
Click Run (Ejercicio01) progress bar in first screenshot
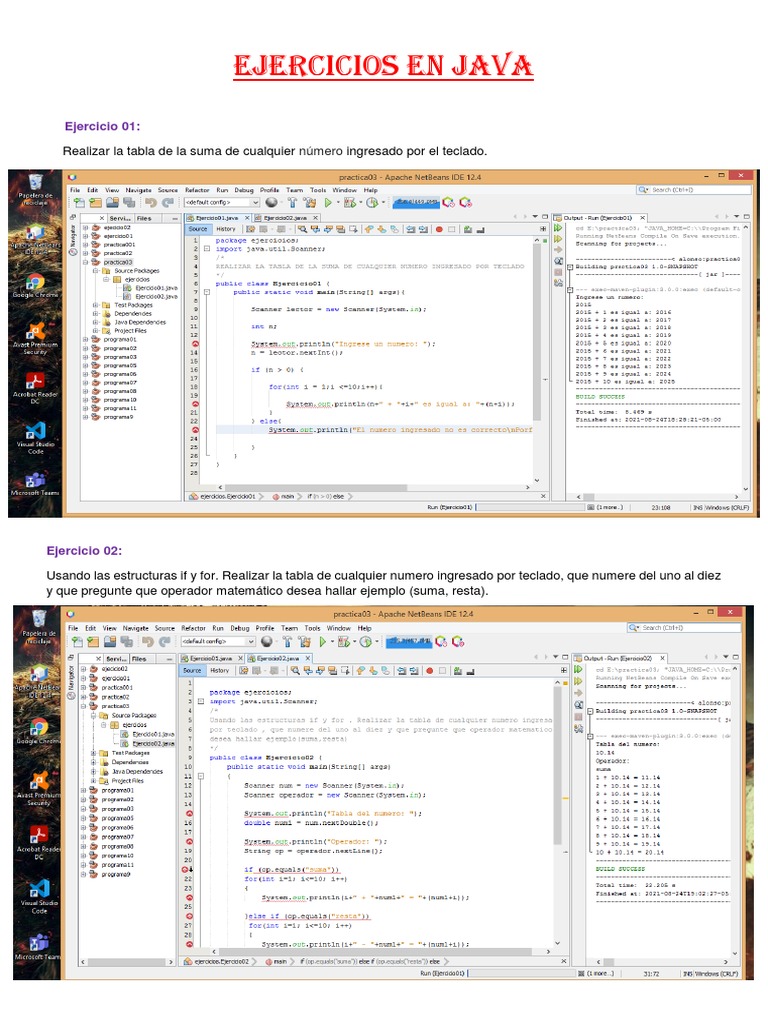(530, 507)
